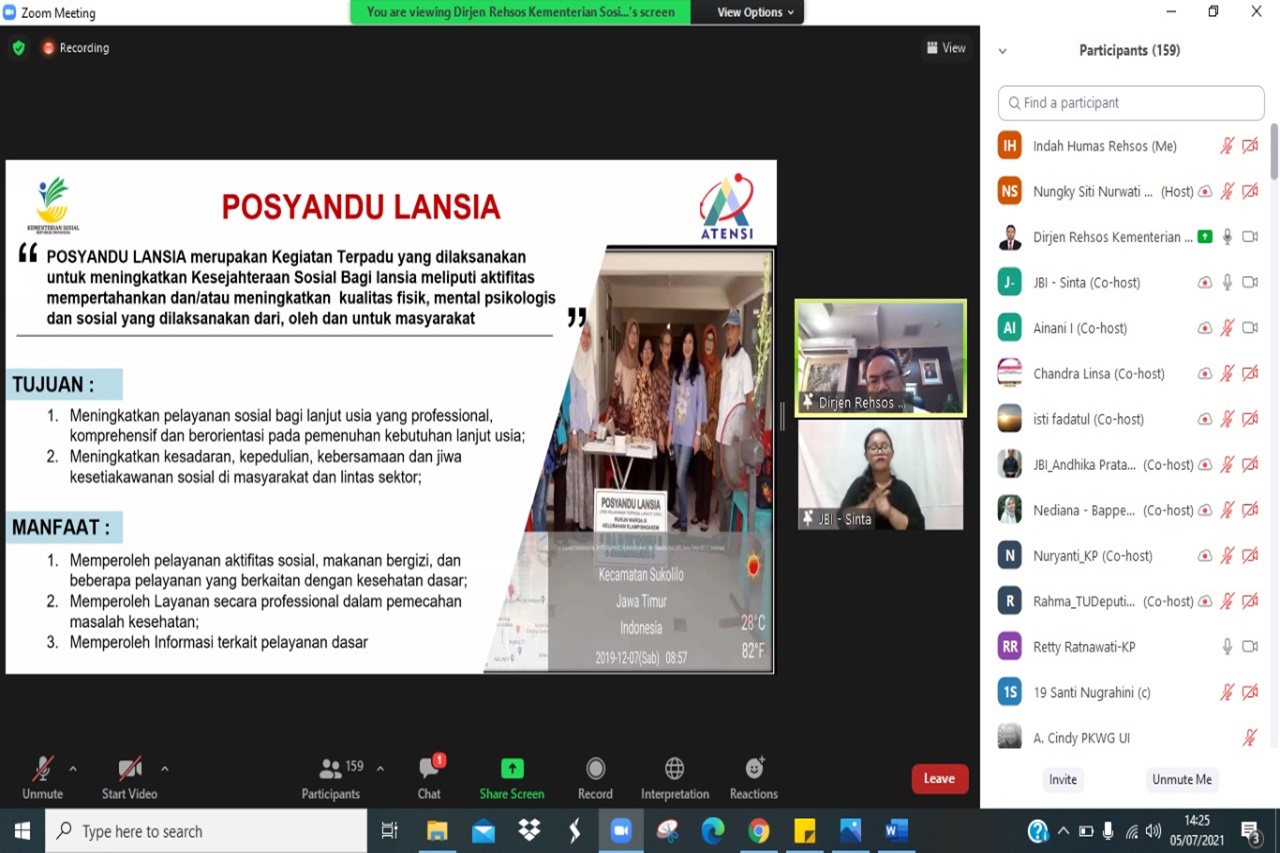
Task: Open the View Options dropdown
Action: pyautogui.click(x=755, y=12)
